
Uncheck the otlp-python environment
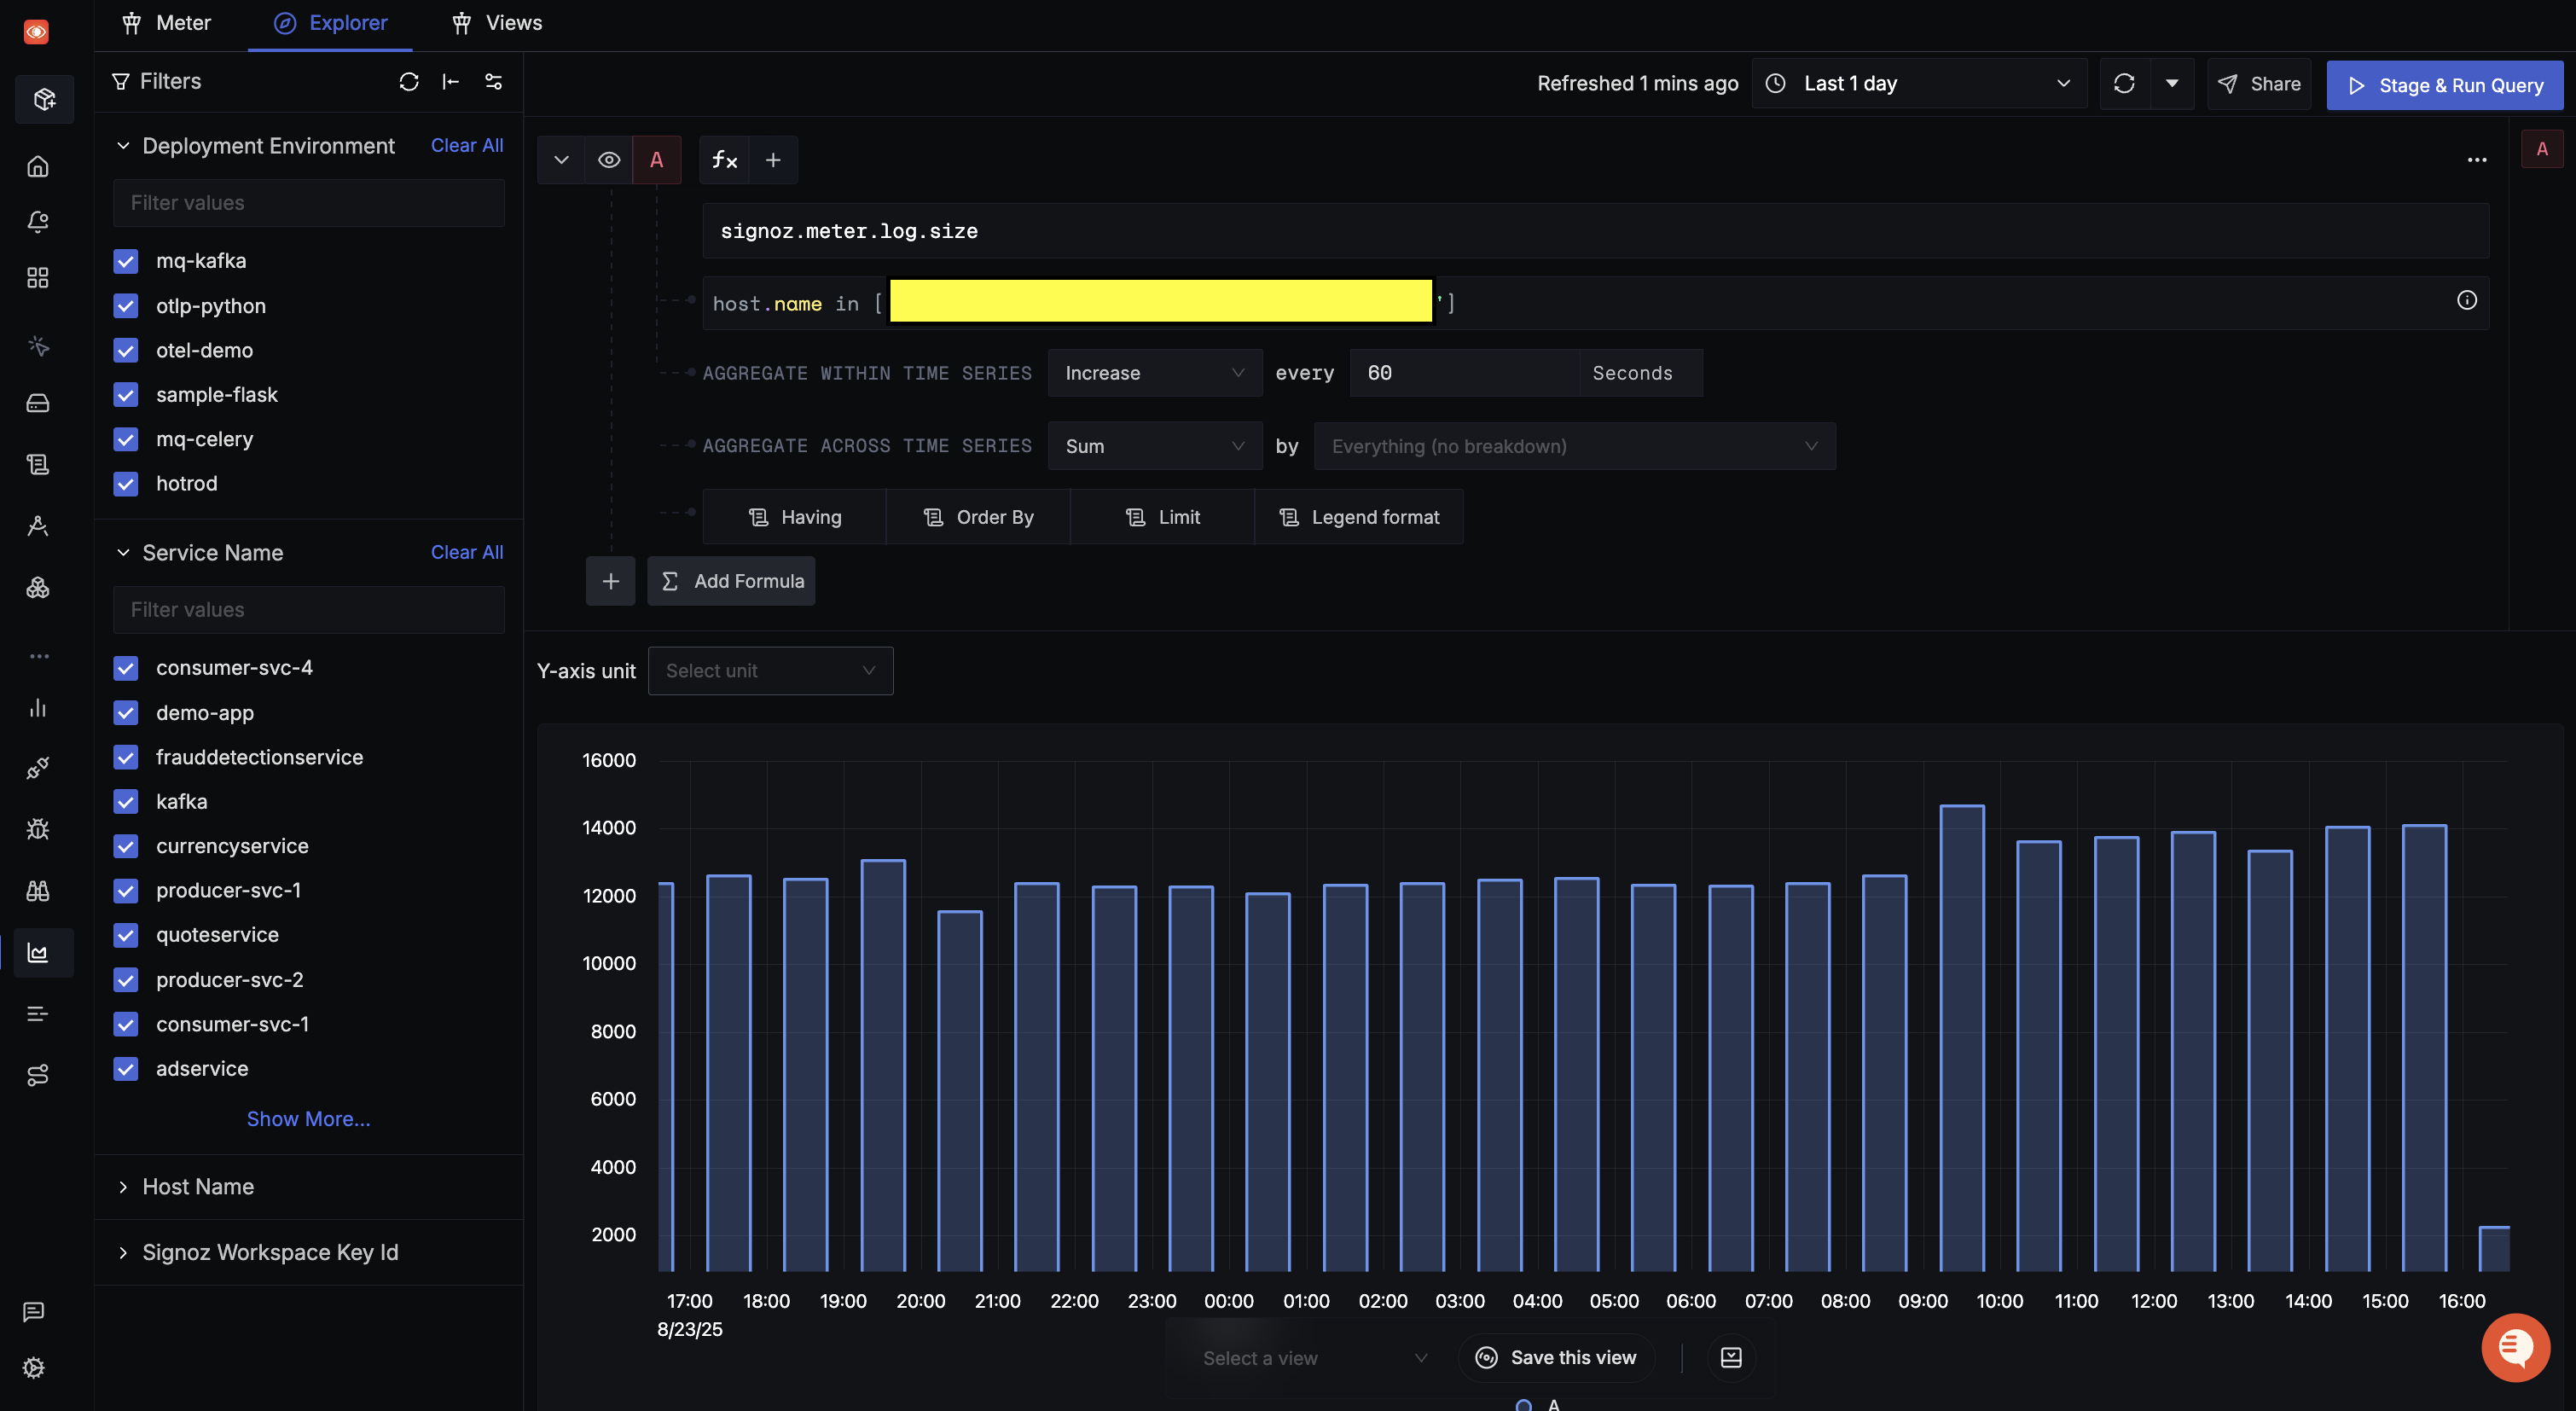(x=125, y=306)
